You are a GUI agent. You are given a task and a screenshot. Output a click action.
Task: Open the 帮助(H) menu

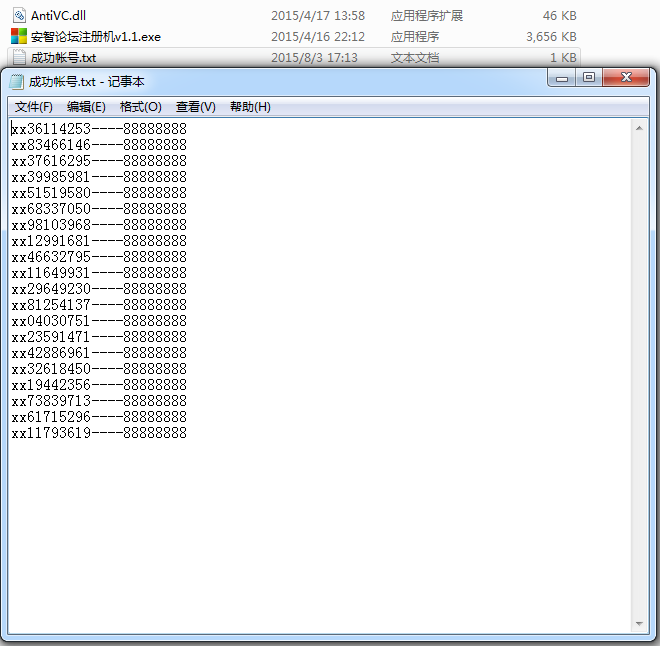pos(250,107)
